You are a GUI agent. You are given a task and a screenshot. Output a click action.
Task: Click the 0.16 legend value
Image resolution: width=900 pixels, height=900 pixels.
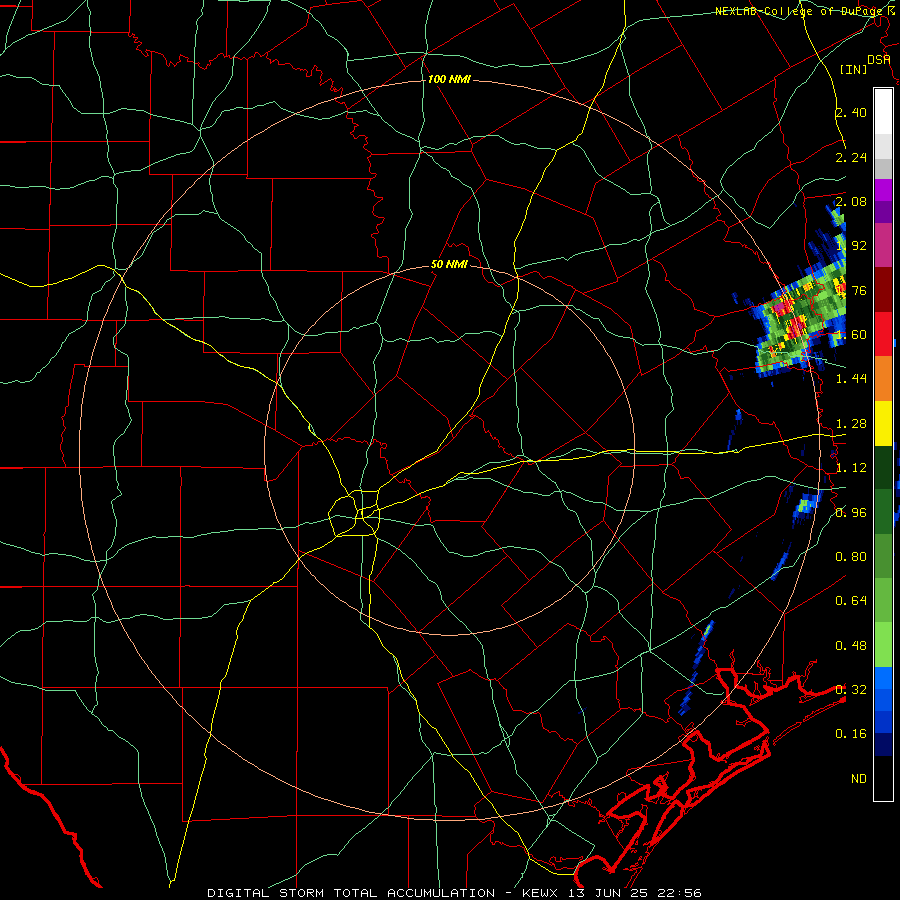[x=851, y=734]
